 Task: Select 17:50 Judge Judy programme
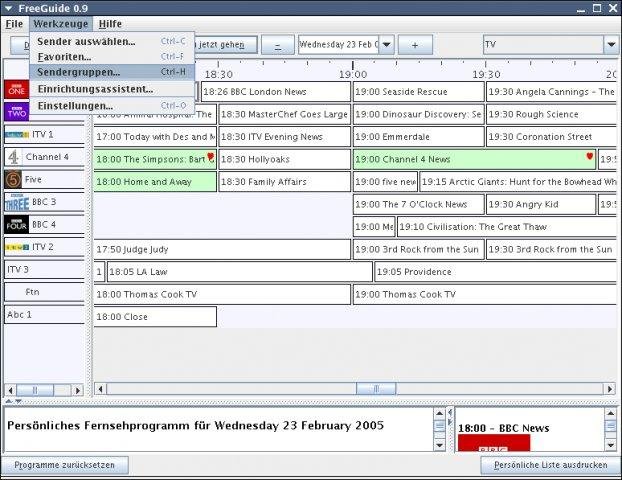click(x=222, y=249)
